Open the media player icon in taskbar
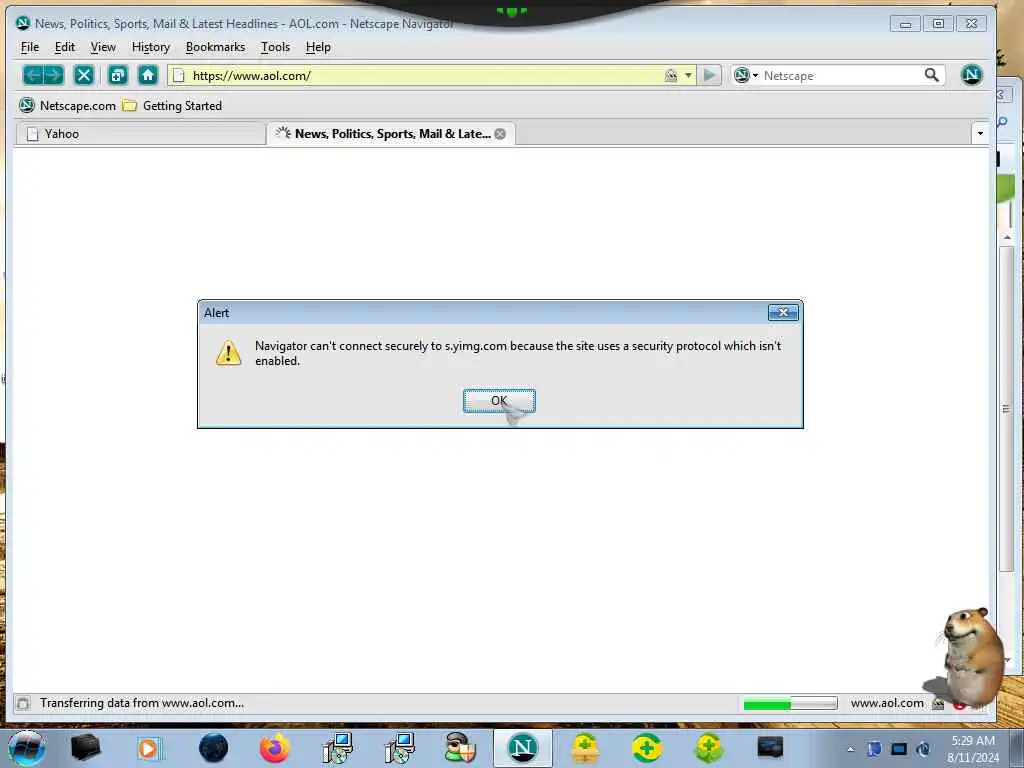The image size is (1024, 768). (148, 748)
